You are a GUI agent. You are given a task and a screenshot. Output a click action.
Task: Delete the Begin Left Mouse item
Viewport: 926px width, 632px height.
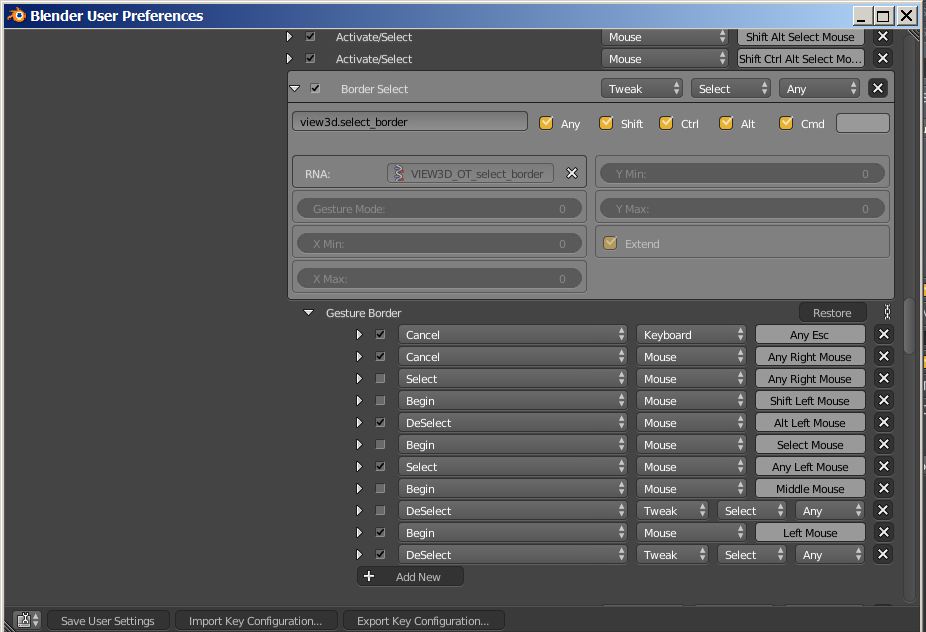[883, 533]
